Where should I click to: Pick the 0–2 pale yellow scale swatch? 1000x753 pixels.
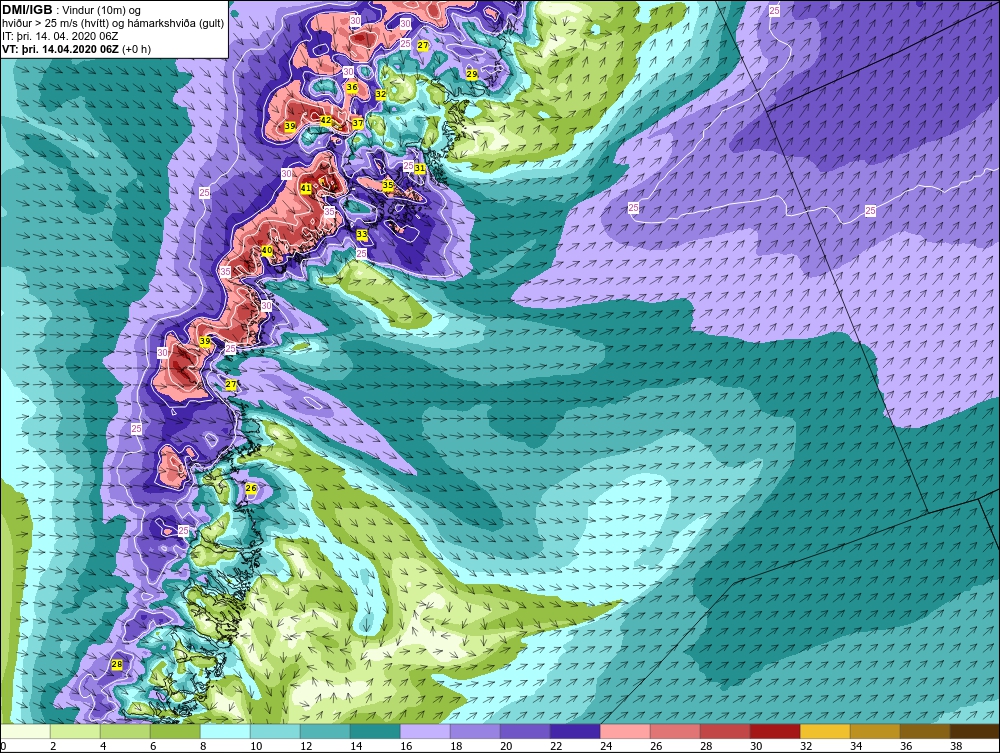[26, 731]
